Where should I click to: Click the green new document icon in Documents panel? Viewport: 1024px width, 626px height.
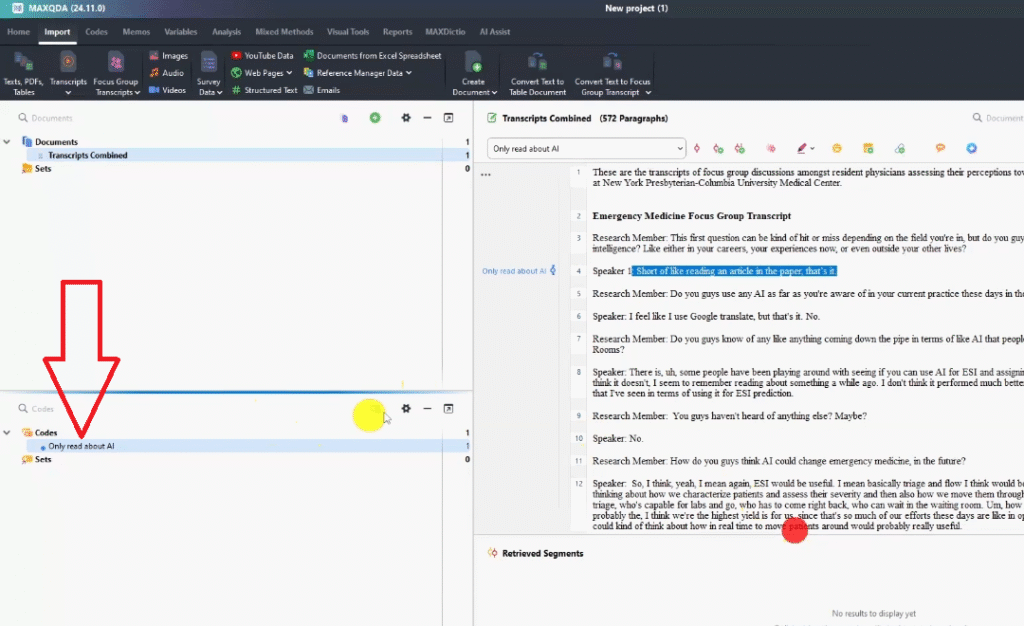click(x=375, y=118)
